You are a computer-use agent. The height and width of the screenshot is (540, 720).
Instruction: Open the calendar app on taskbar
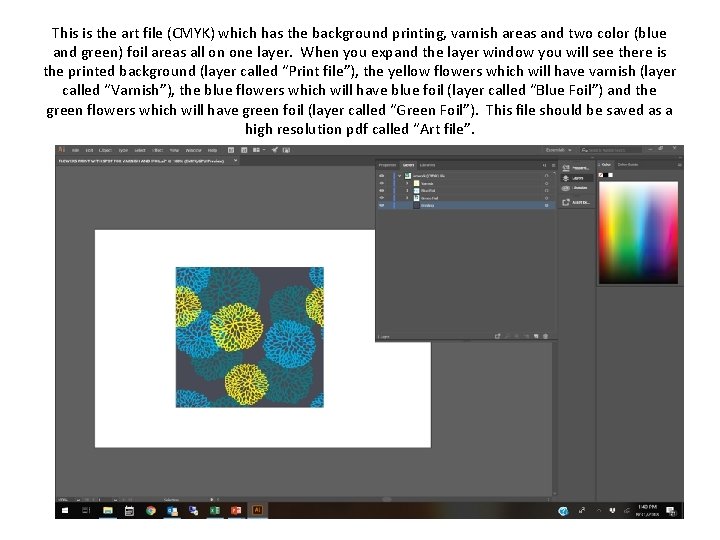click(129, 510)
